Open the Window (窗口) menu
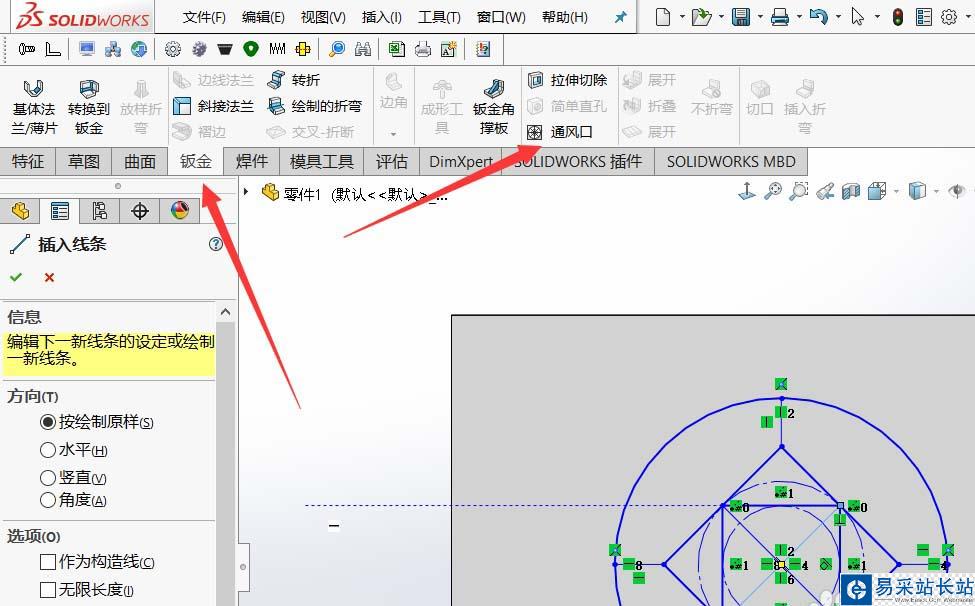This screenshot has height=606, width=975. pos(501,17)
